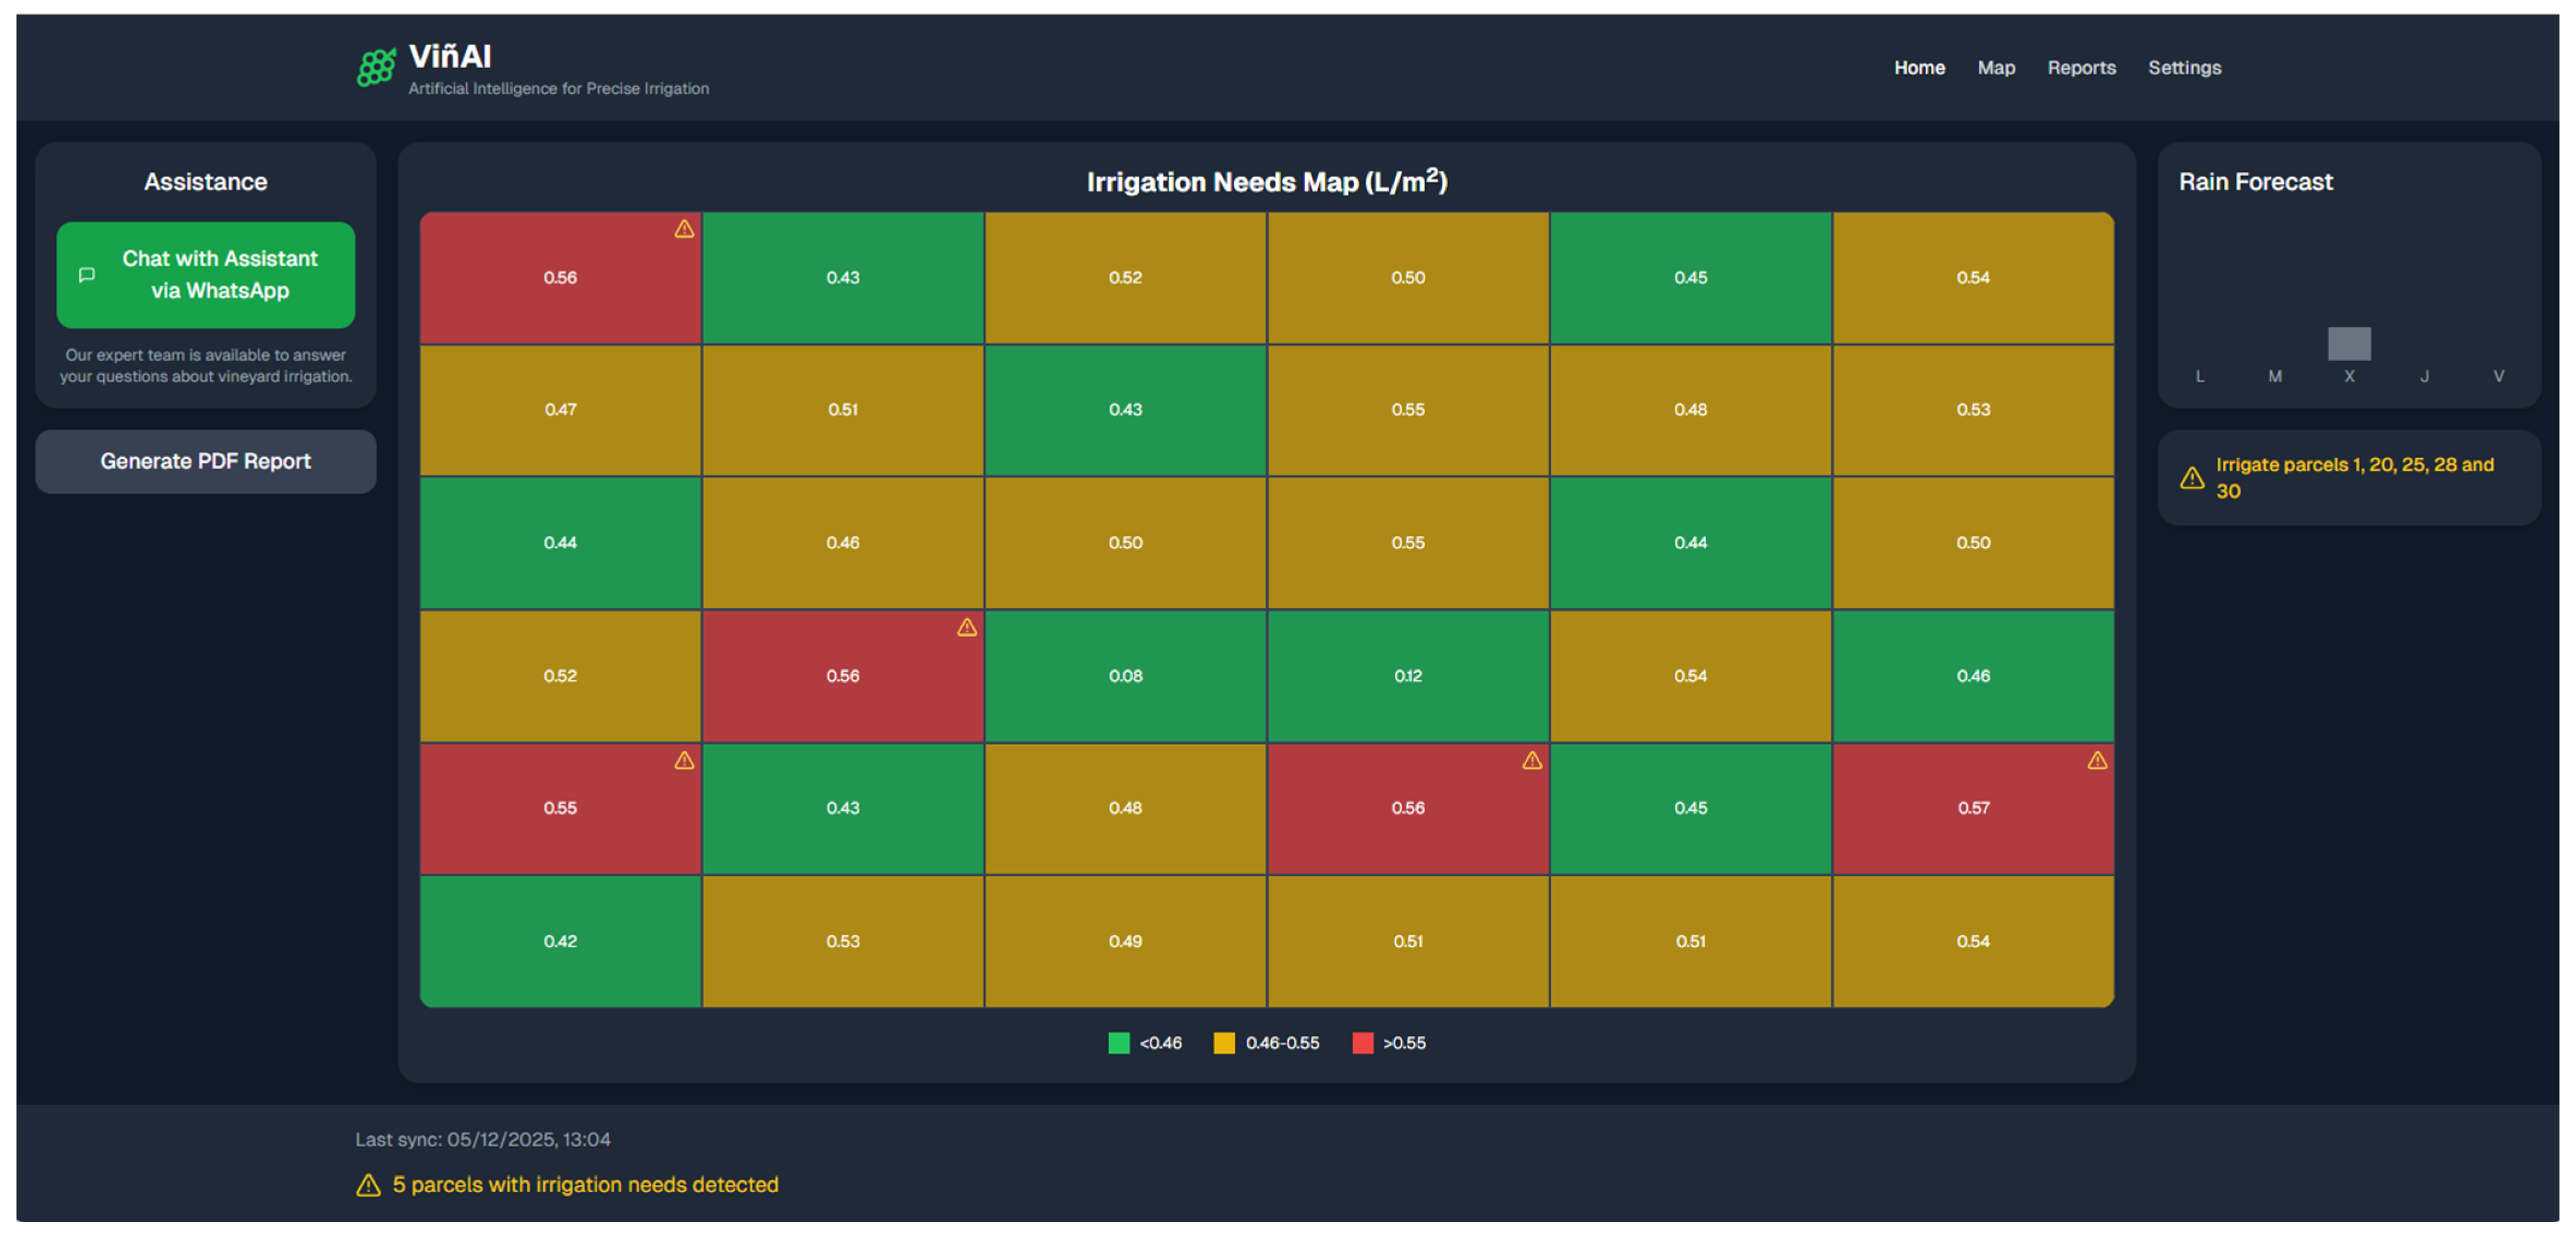The height and width of the screenshot is (1239, 2576).
Task: Click the ViñAI grape logo icon
Action: [x=376, y=68]
